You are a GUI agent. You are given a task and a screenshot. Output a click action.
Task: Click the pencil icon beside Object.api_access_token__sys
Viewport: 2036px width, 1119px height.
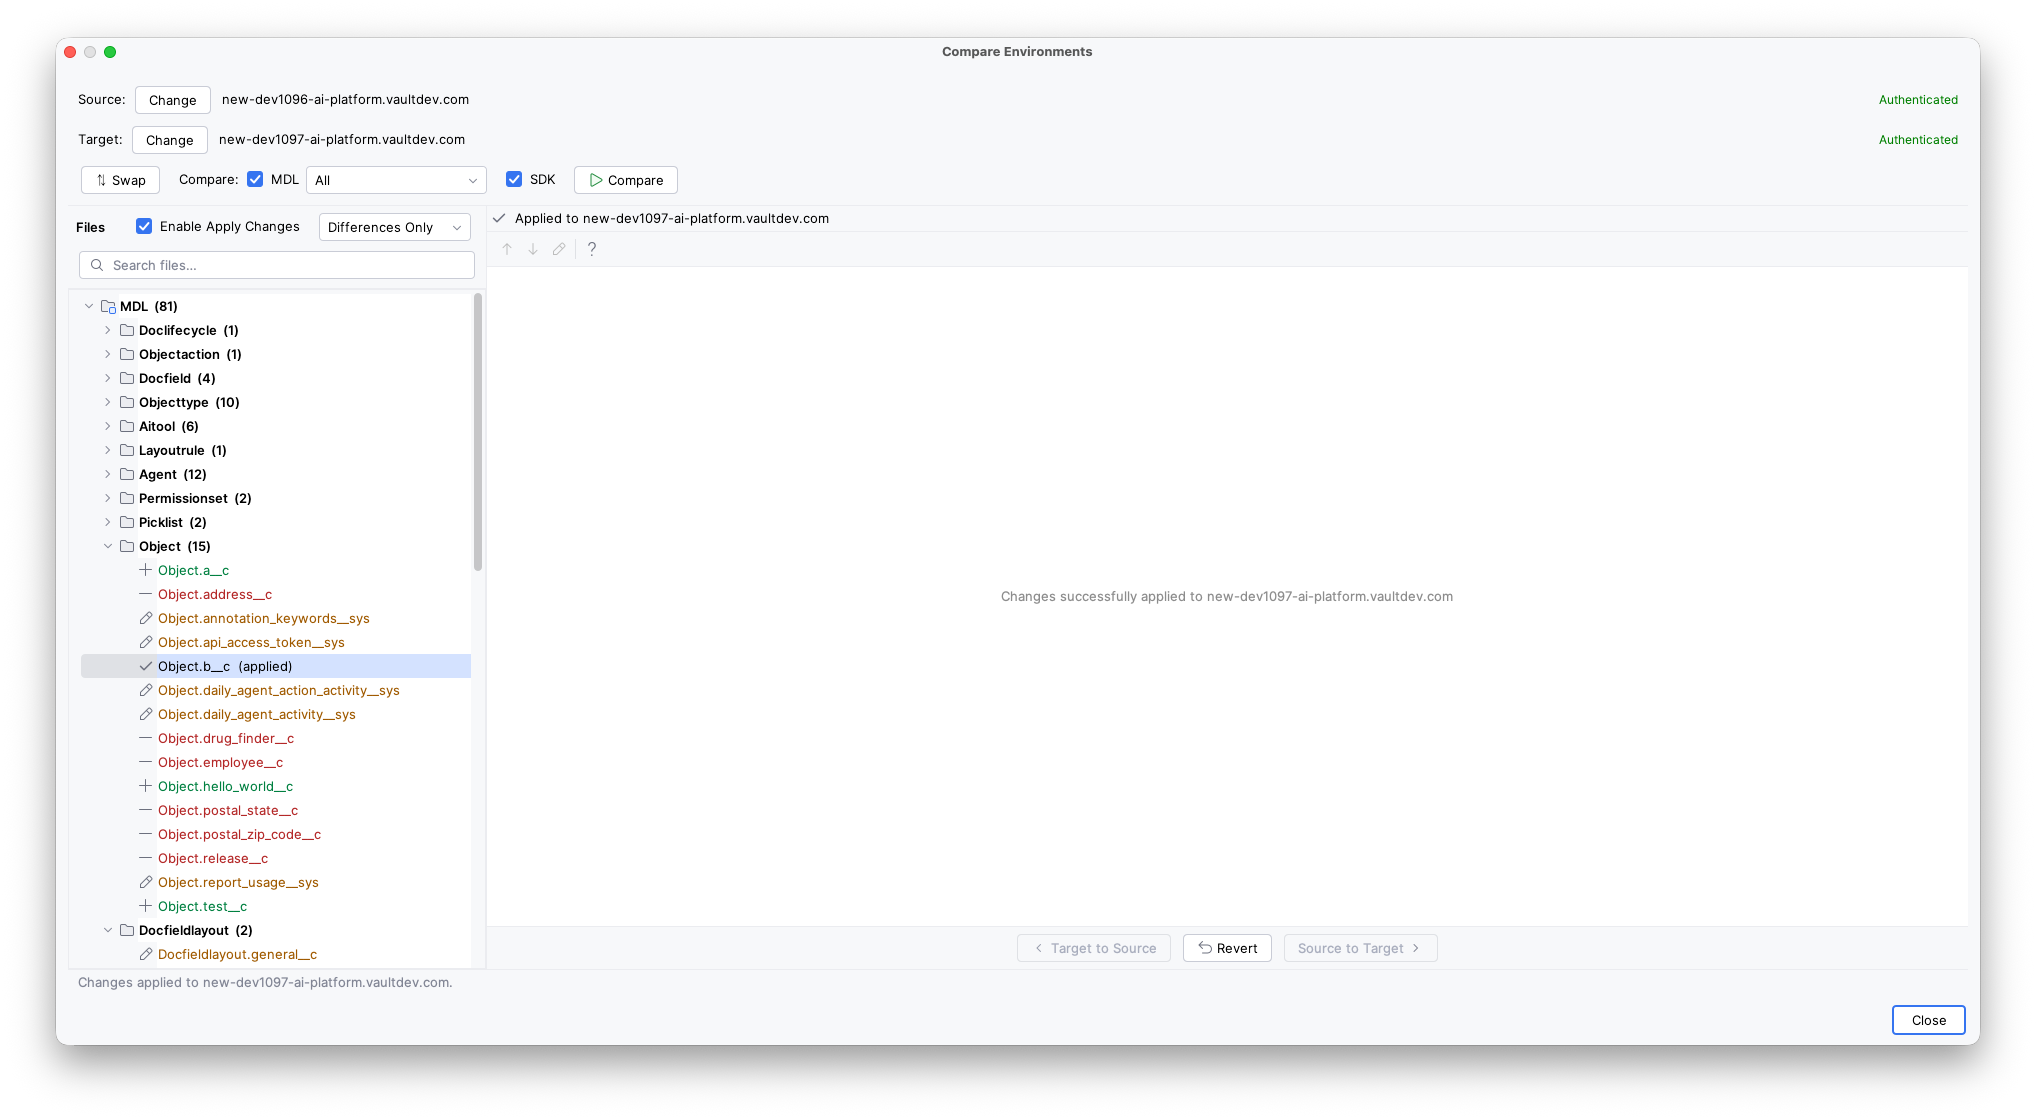tap(146, 642)
